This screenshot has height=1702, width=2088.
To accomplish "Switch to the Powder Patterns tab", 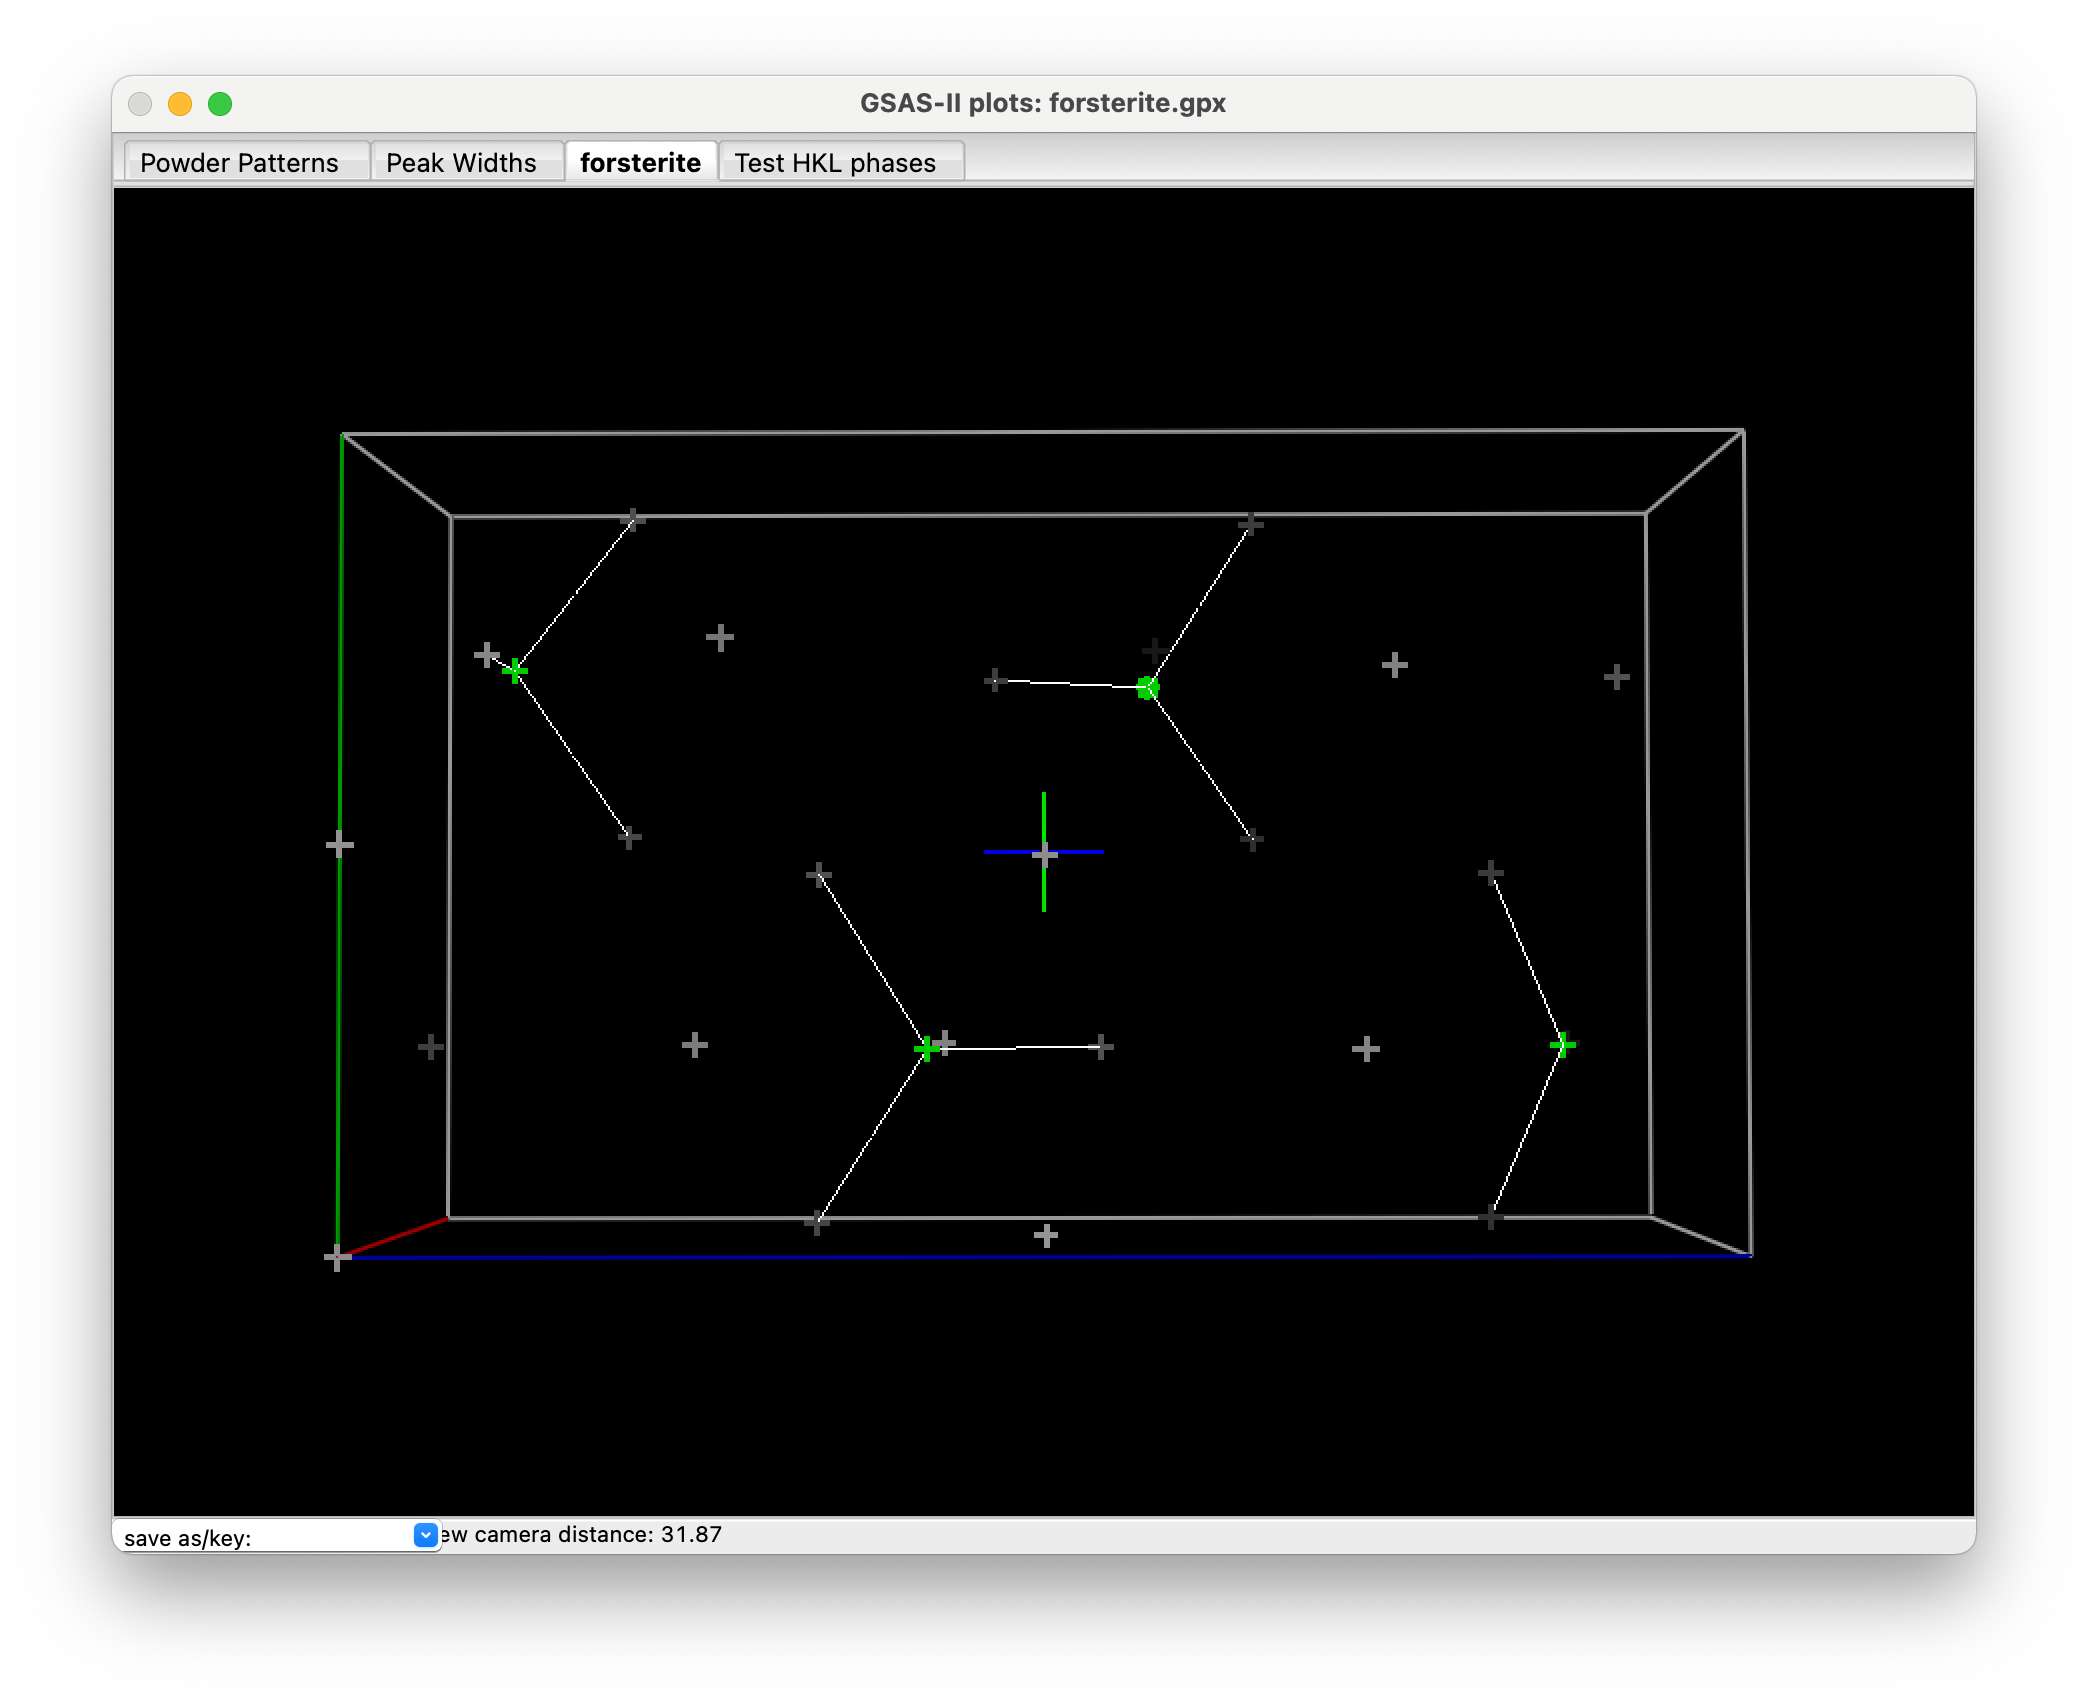I will [x=239, y=162].
